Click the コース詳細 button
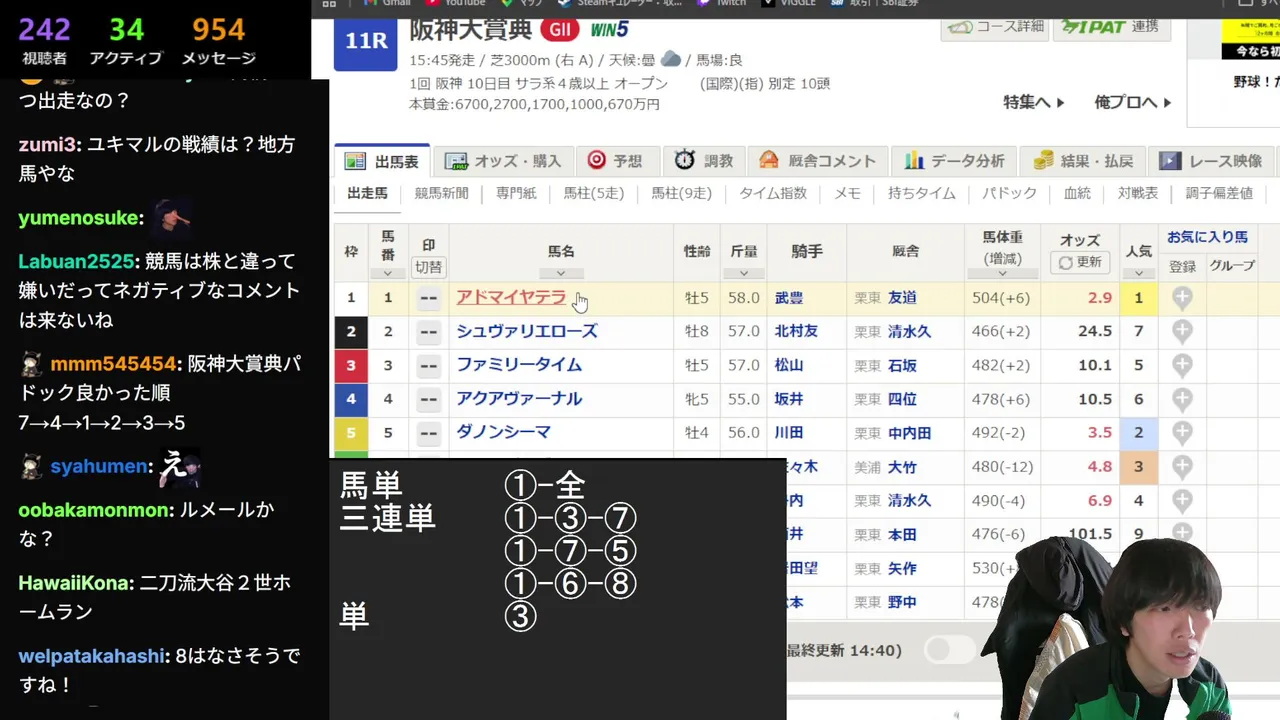The width and height of the screenshot is (1280, 720). [994, 26]
